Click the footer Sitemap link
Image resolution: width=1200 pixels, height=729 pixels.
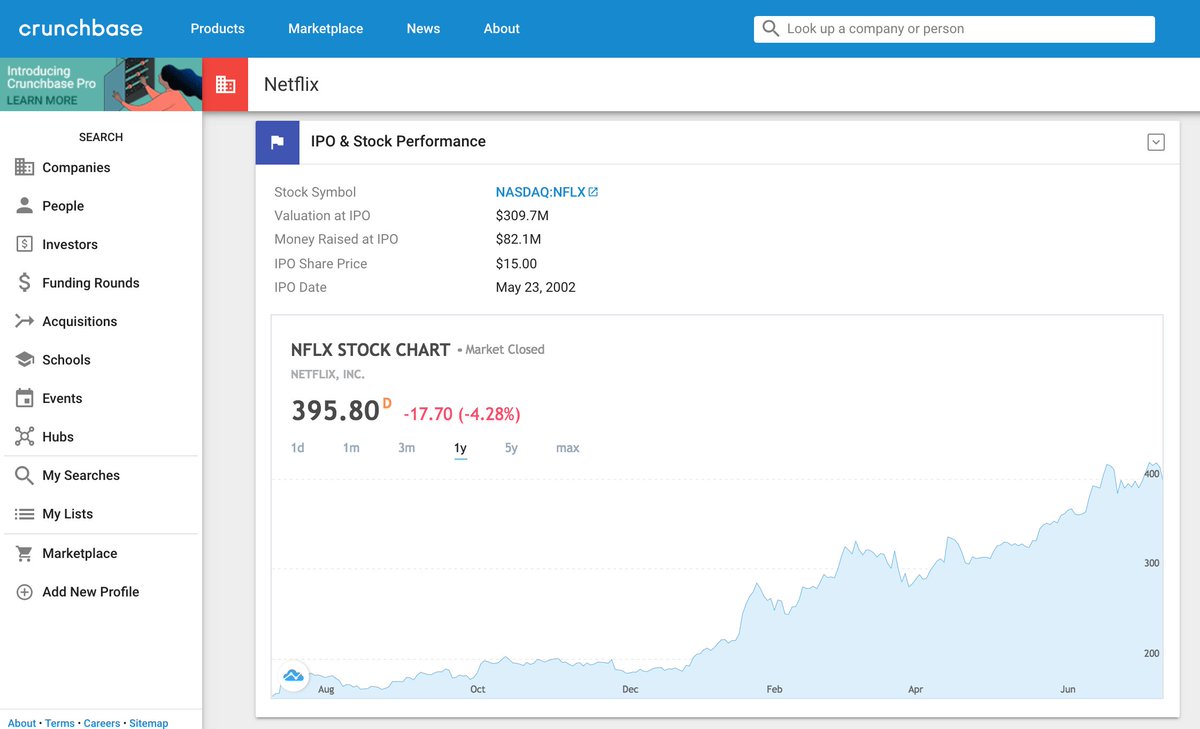coord(149,723)
